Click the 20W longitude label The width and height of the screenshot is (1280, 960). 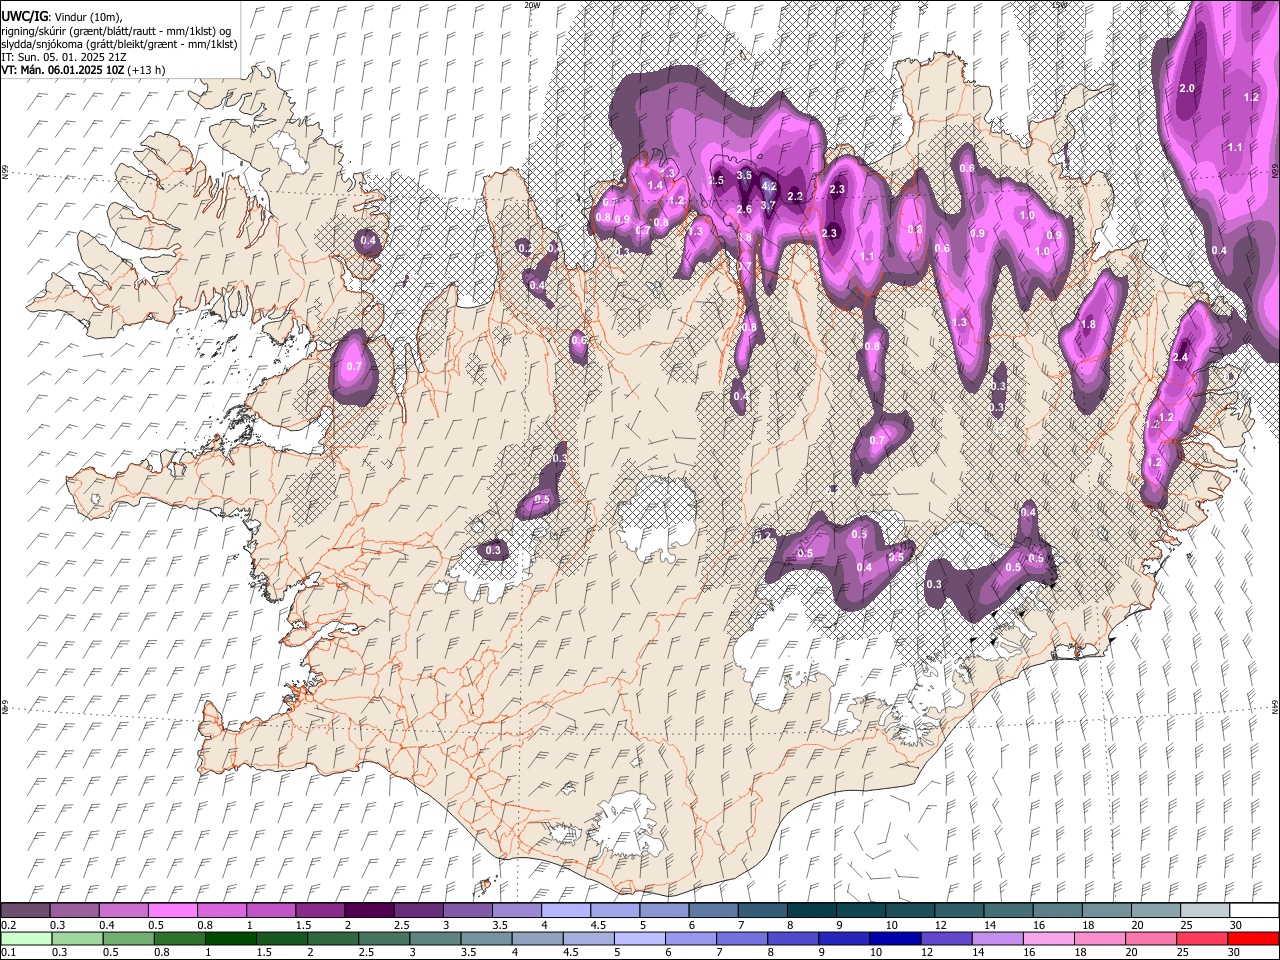coord(532,4)
